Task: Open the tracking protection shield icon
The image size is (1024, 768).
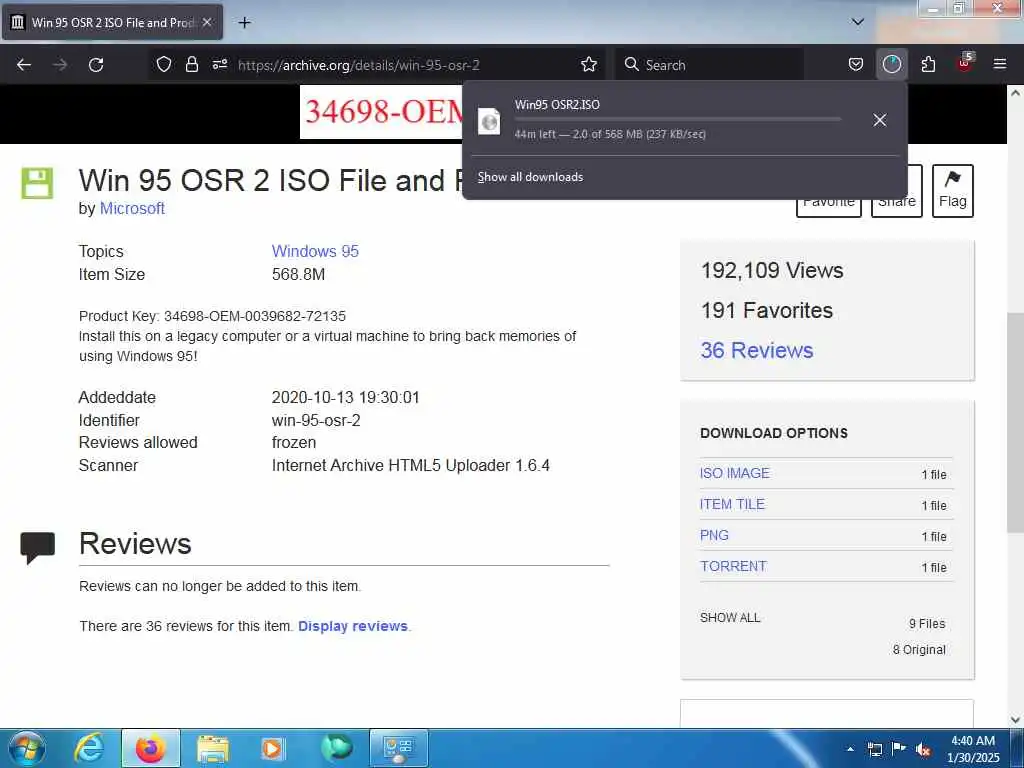Action: pyautogui.click(x=164, y=64)
